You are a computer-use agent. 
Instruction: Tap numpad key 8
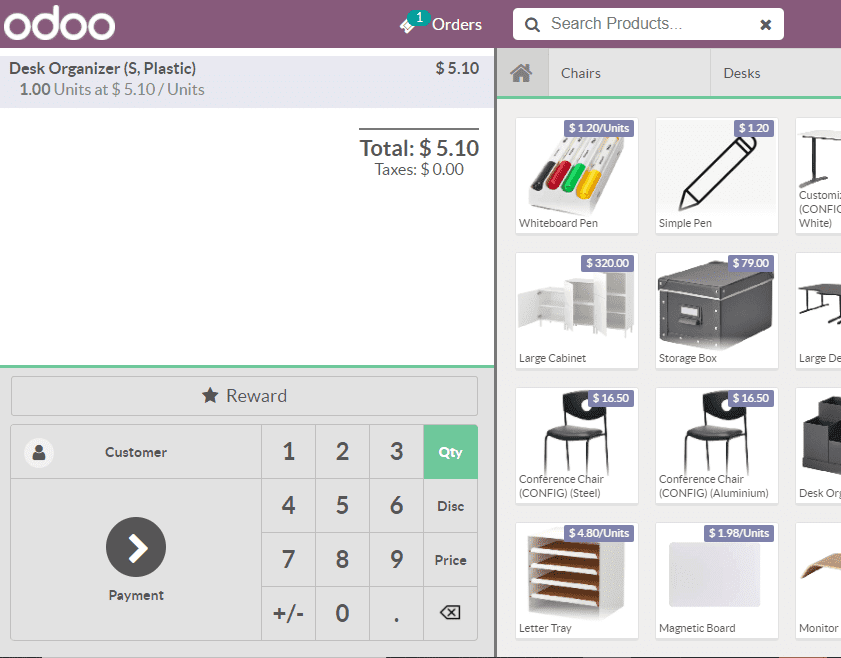(342, 560)
